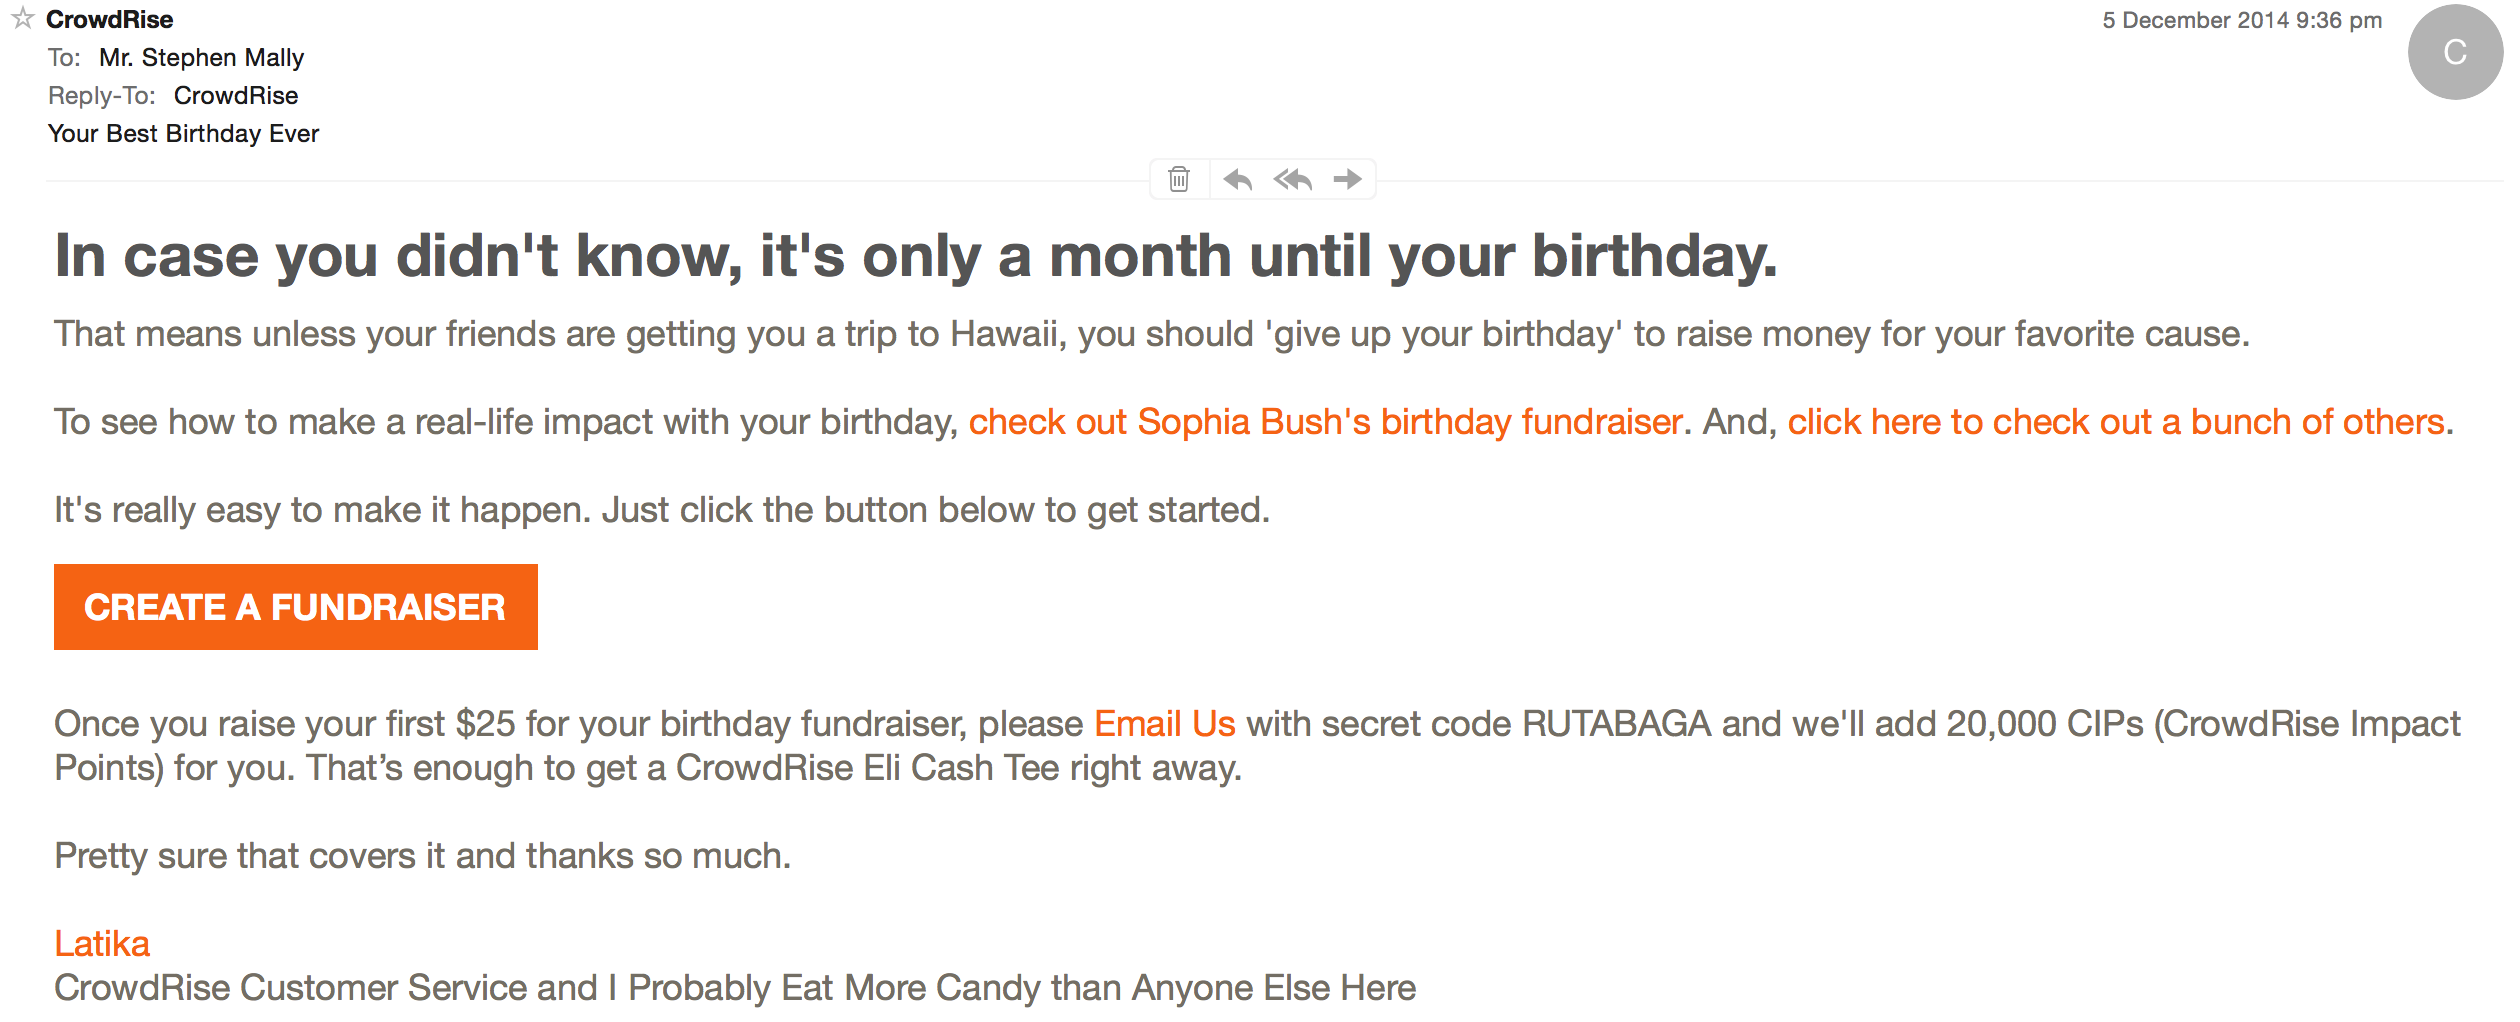
Task: Star this CrowdRise email
Action: click(22, 18)
